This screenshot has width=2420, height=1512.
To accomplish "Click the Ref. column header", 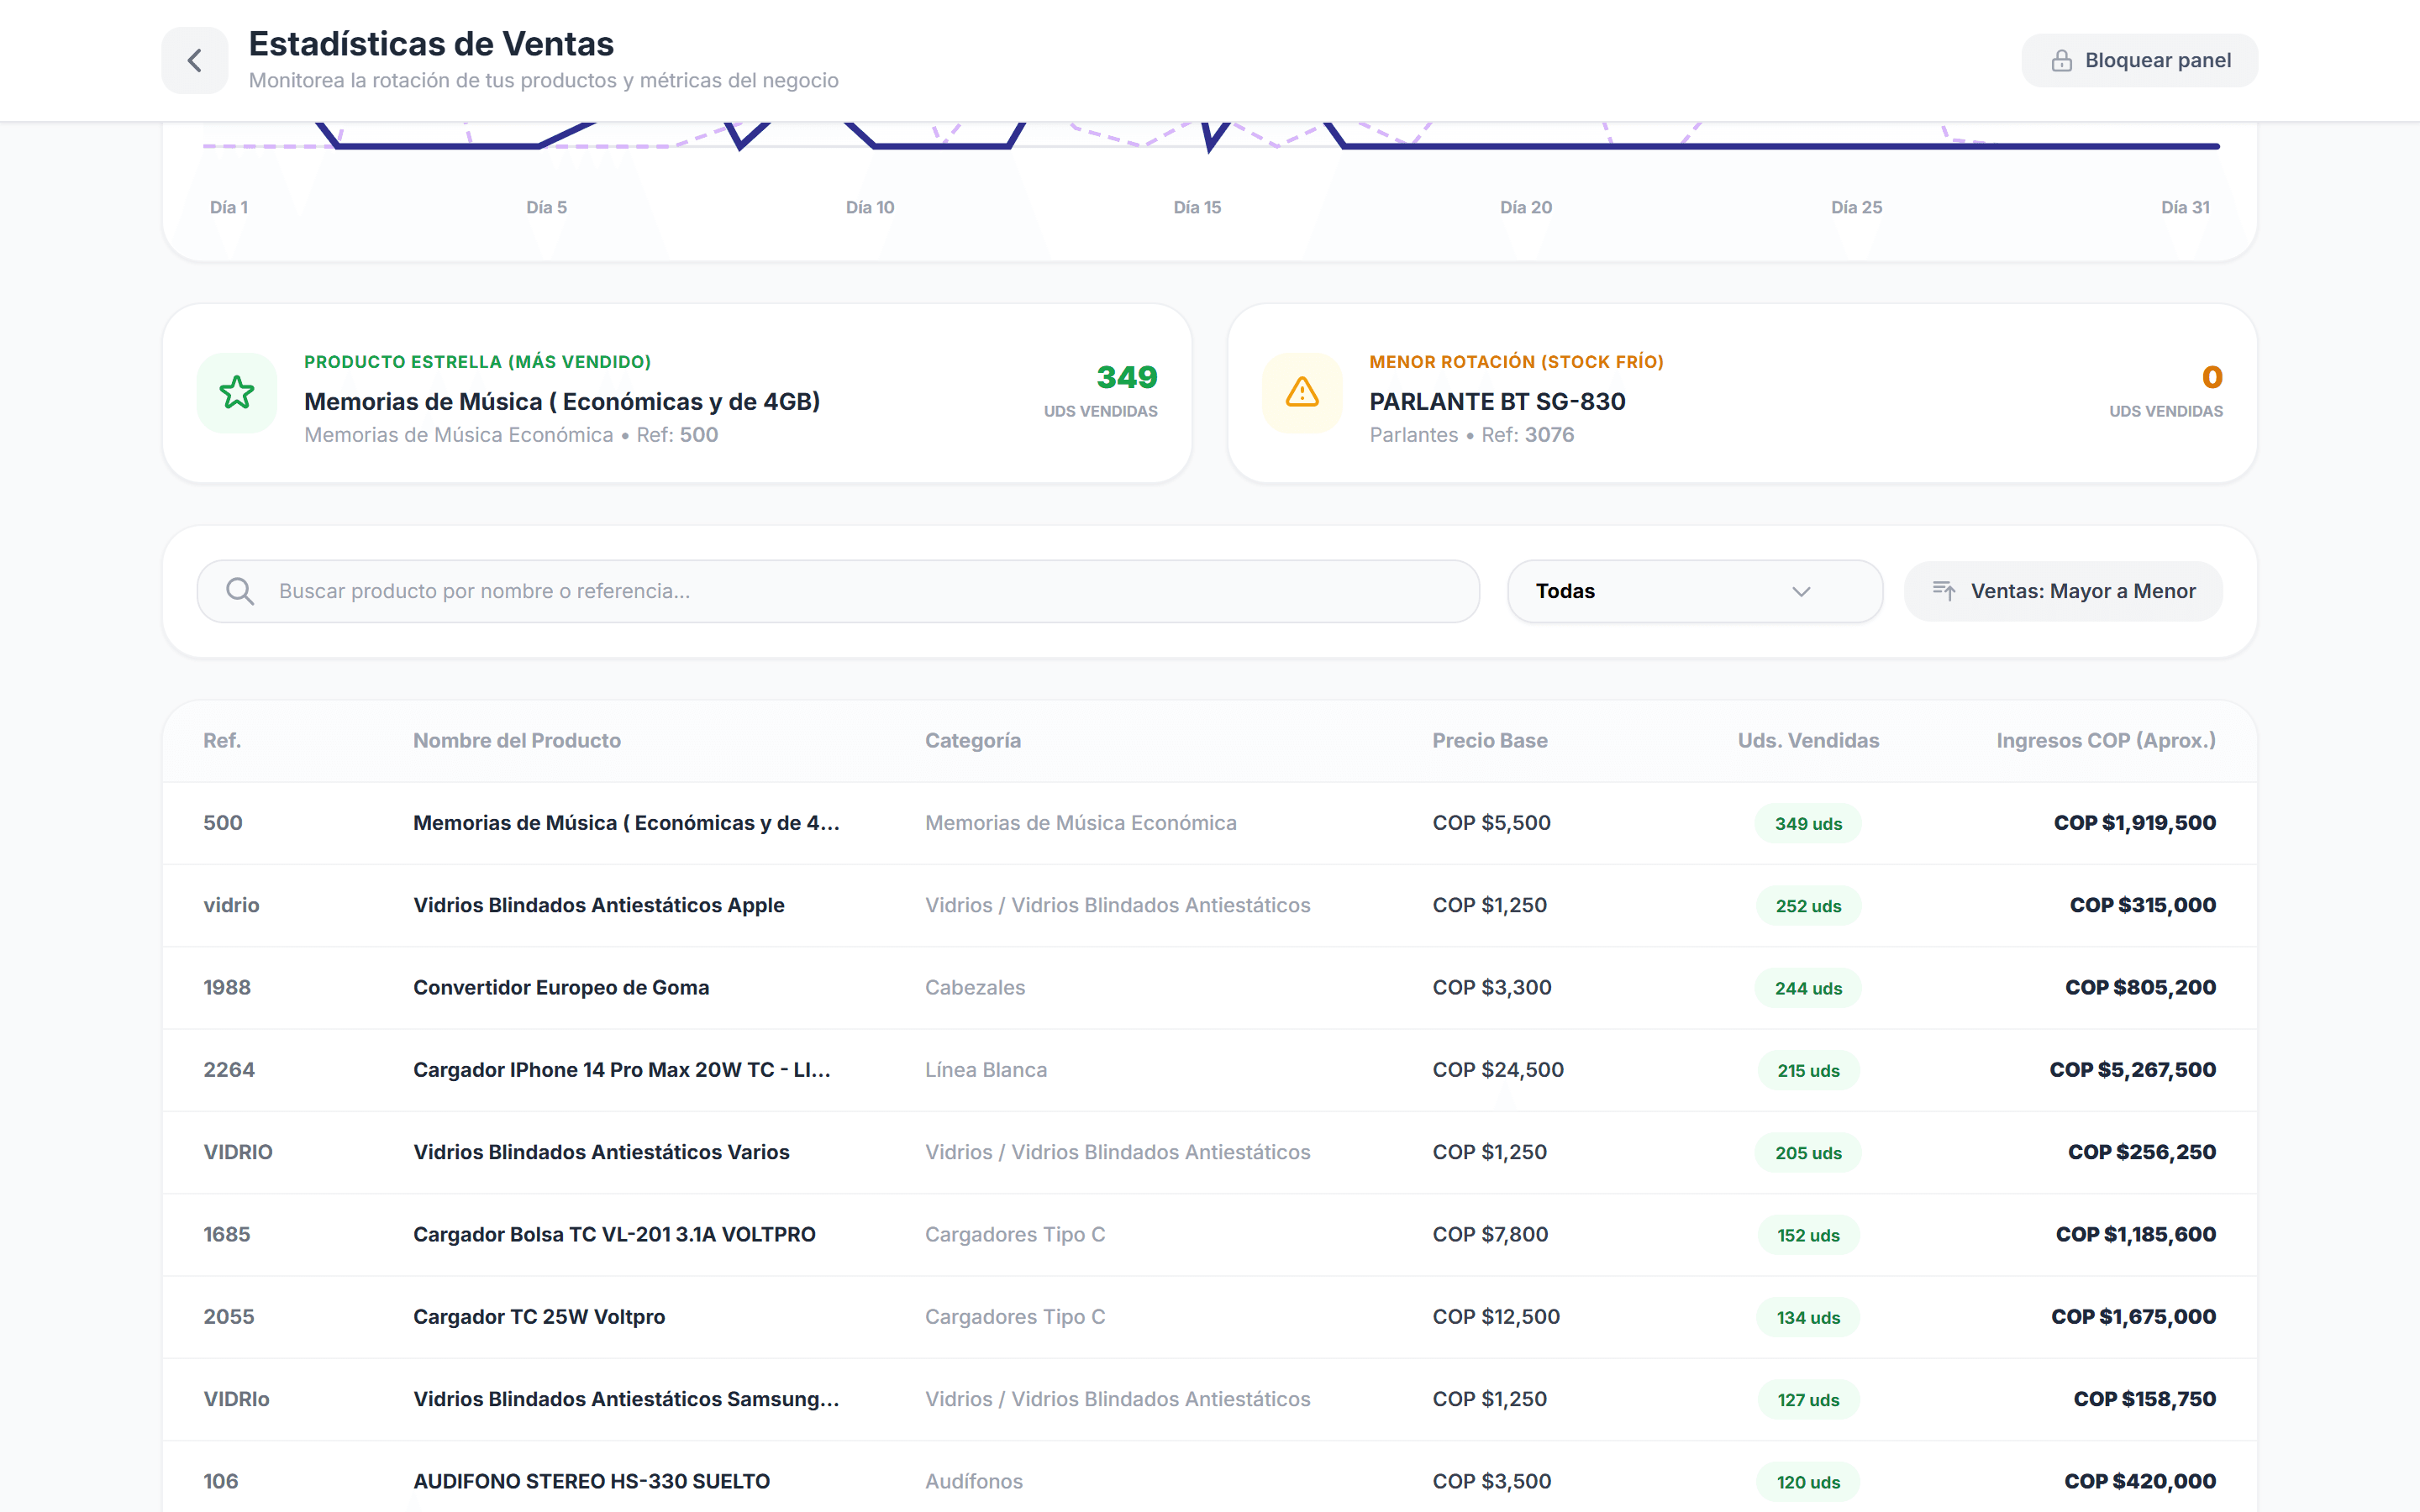I will [x=222, y=740].
